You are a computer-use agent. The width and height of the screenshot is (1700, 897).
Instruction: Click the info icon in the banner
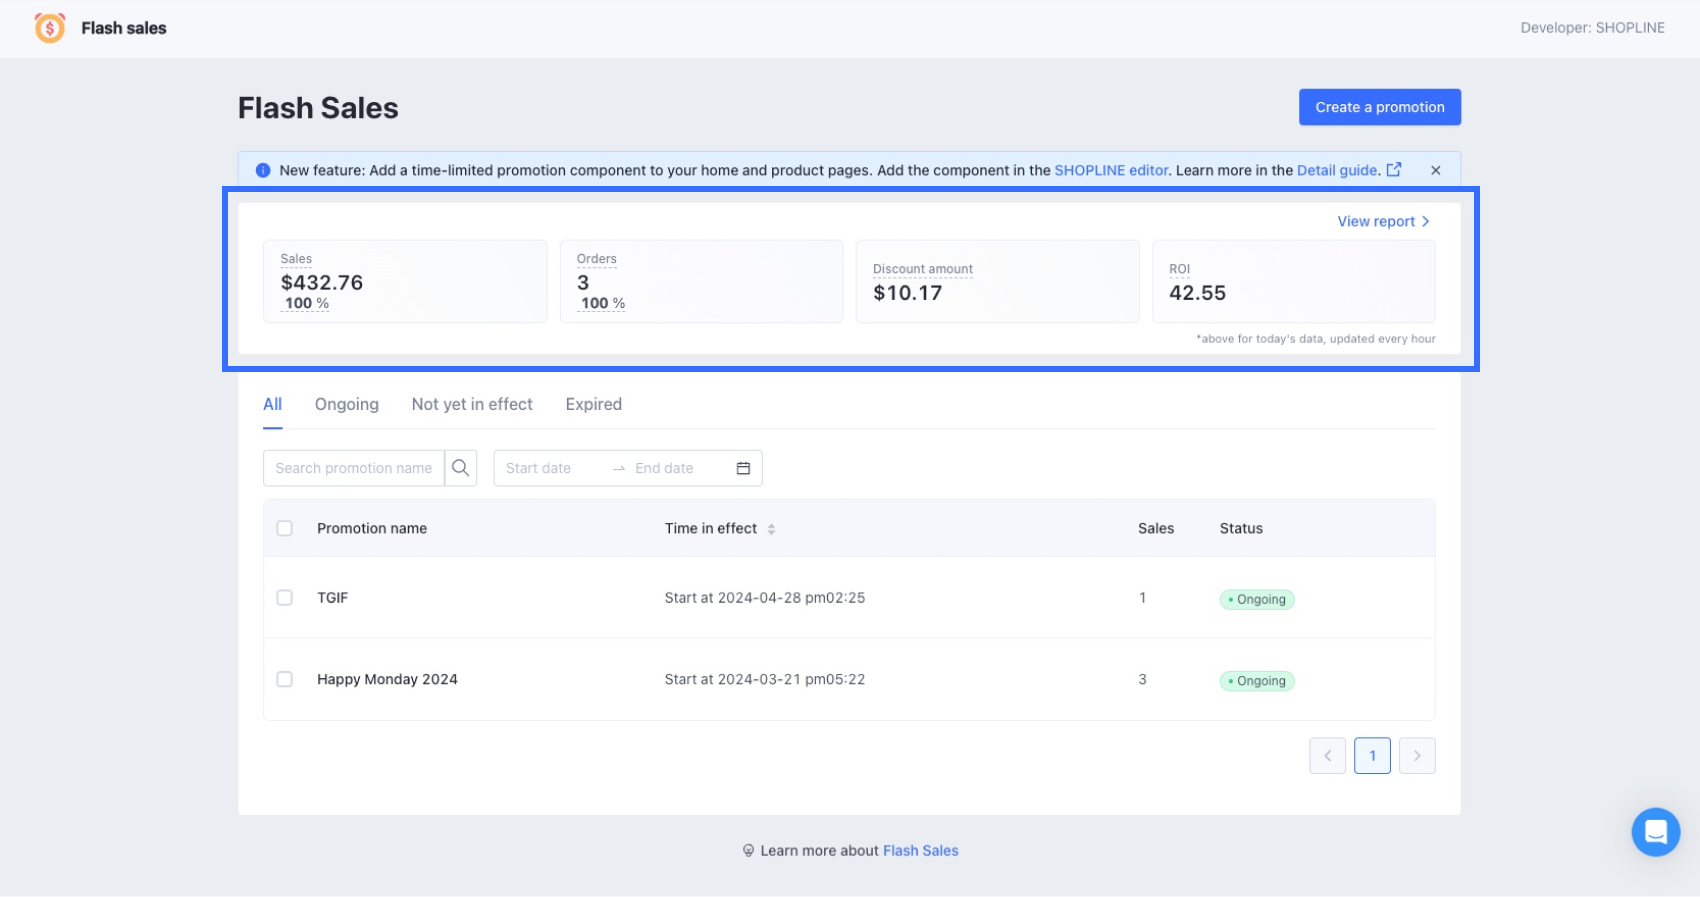pos(263,170)
